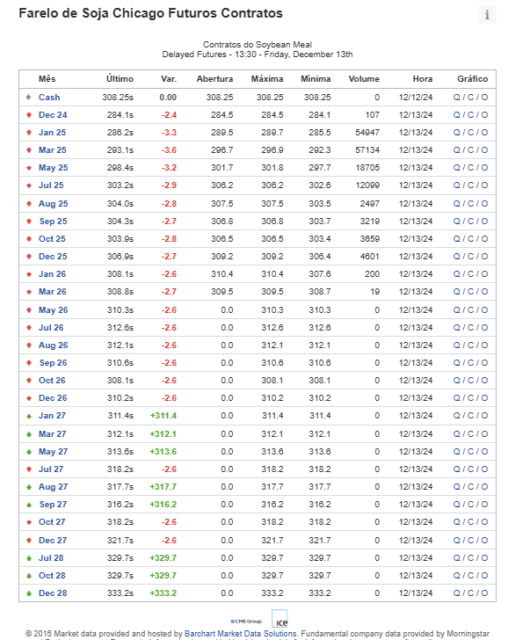Viewport: 508px width, 640px height.
Task: Click the CME Group logo
Action: pos(246,621)
